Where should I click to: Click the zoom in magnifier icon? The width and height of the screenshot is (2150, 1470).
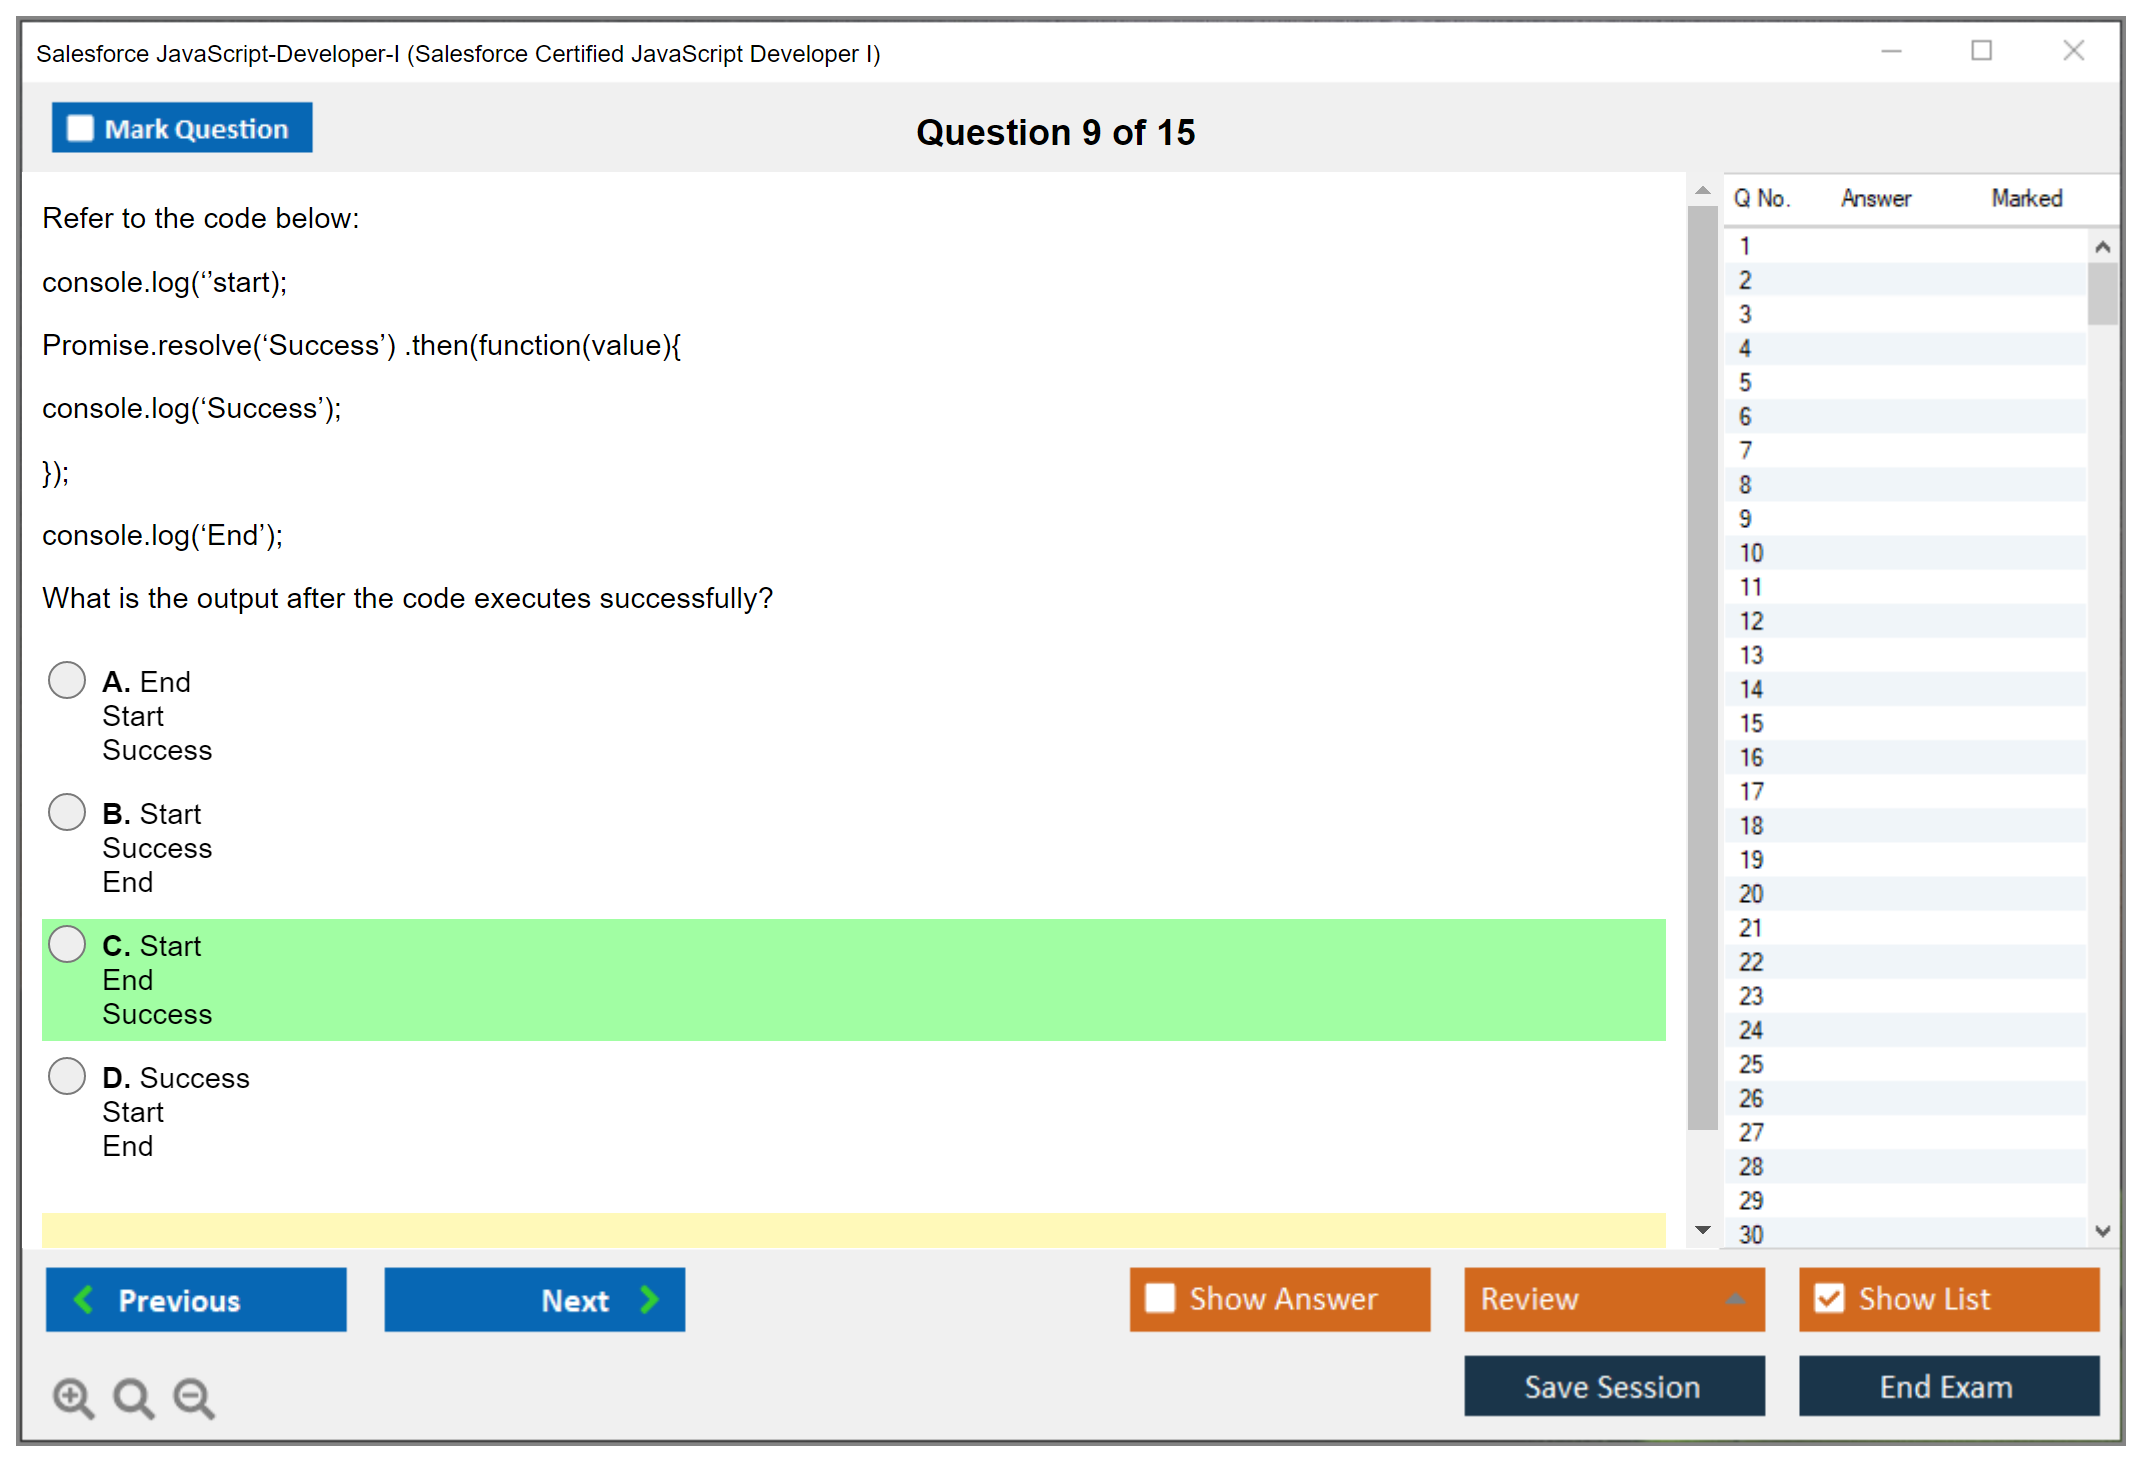point(73,1397)
